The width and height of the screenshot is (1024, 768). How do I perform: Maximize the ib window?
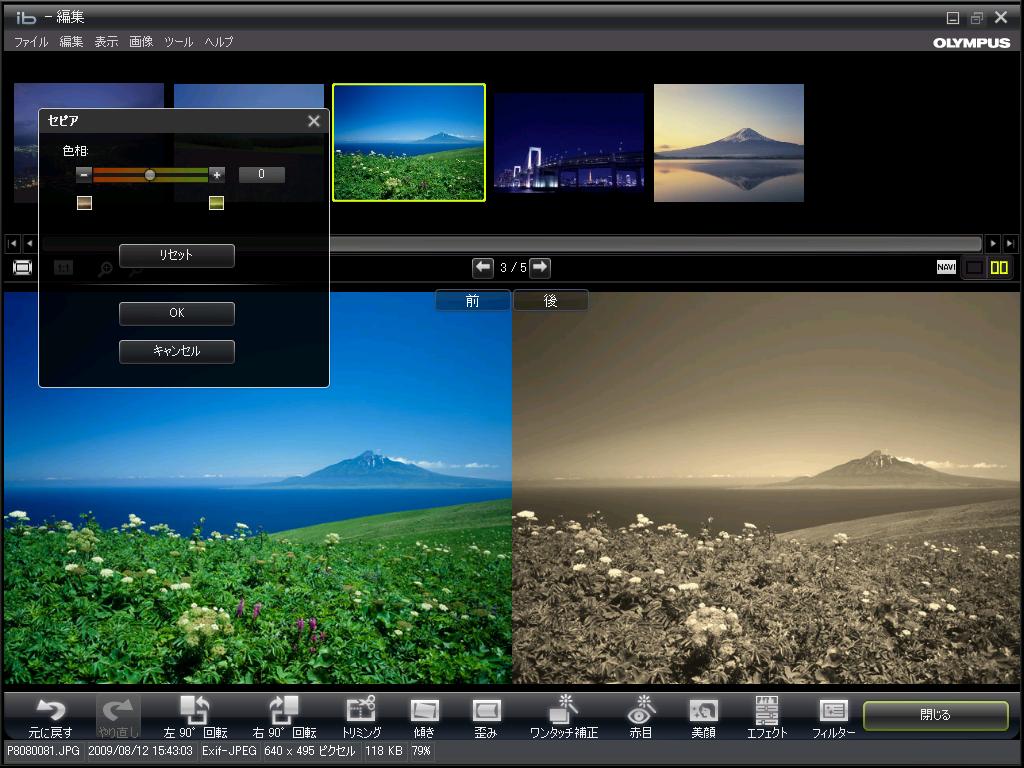tap(976, 18)
